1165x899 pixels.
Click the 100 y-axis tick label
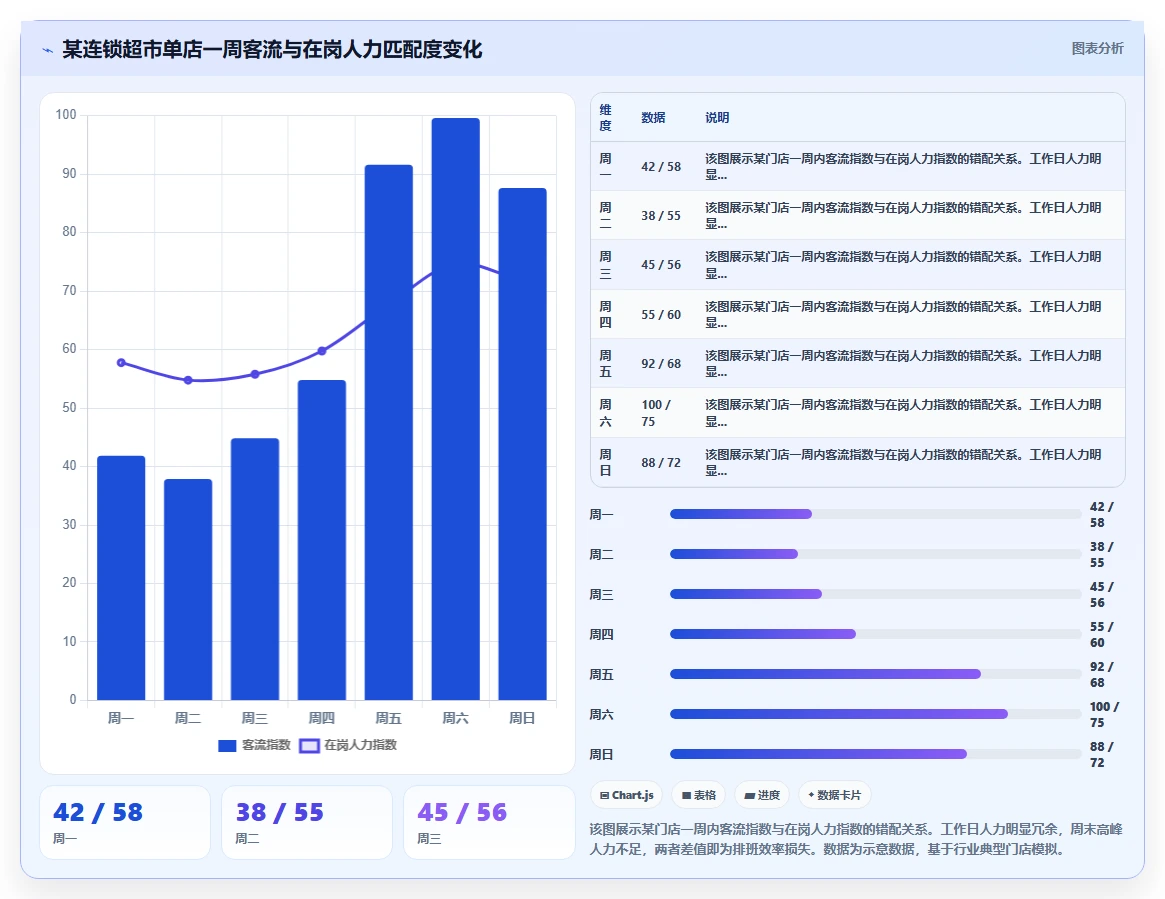[66, 114]
